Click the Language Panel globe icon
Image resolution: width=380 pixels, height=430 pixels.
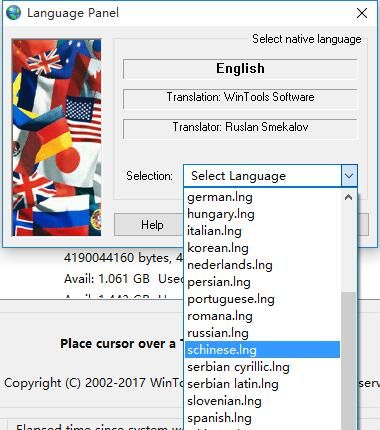14,13
